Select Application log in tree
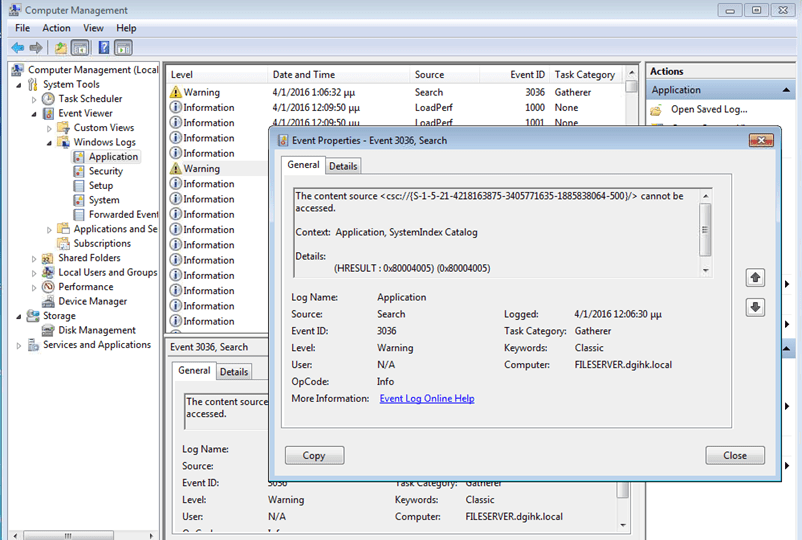Screen dimensions: 802x540 coord(113,156)
